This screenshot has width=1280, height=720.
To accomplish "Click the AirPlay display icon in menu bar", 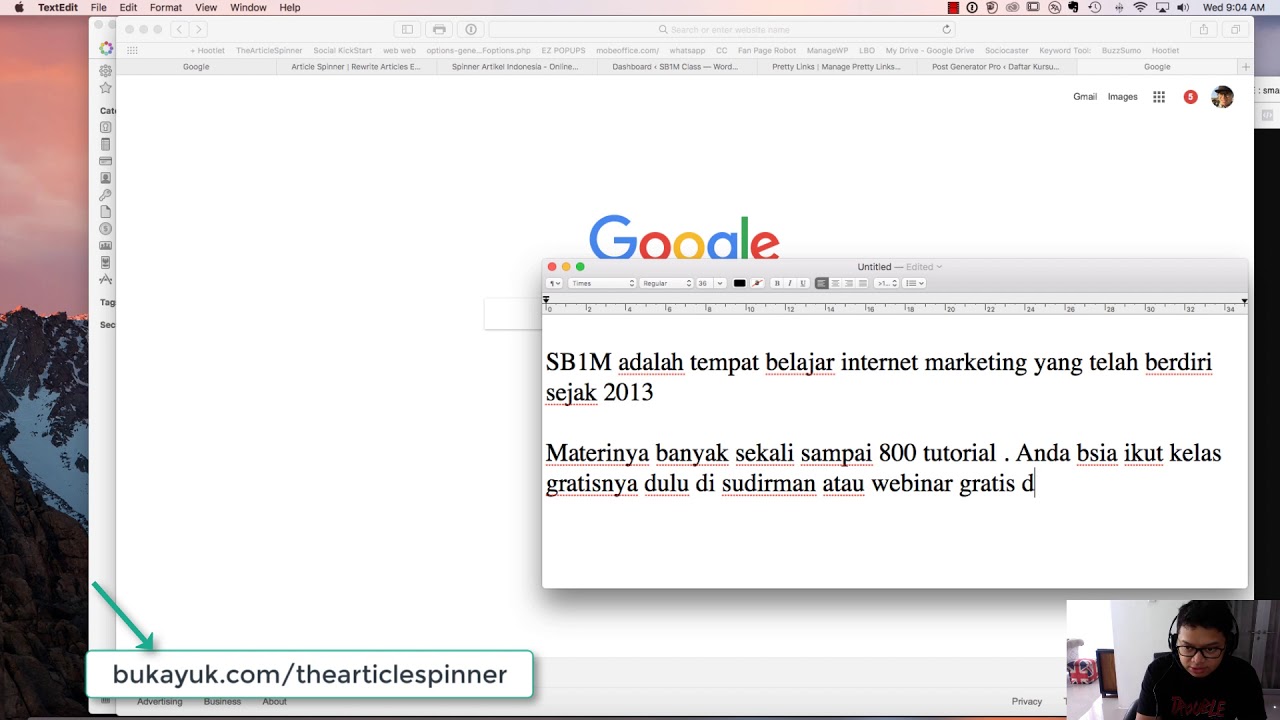I will pyautogui.click(x=1162, y=7).
